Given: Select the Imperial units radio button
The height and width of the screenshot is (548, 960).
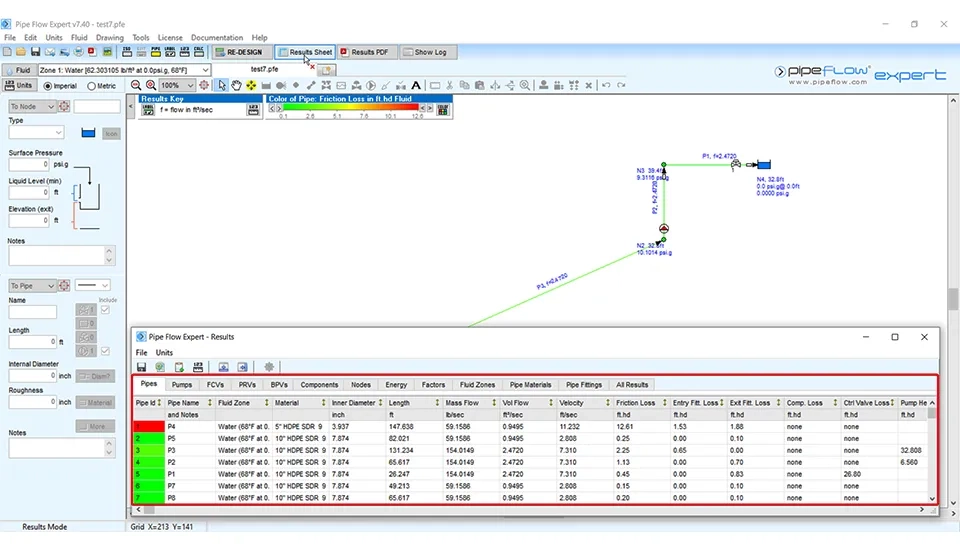Looking at the screenshot, I should click(x=48, y=86).
